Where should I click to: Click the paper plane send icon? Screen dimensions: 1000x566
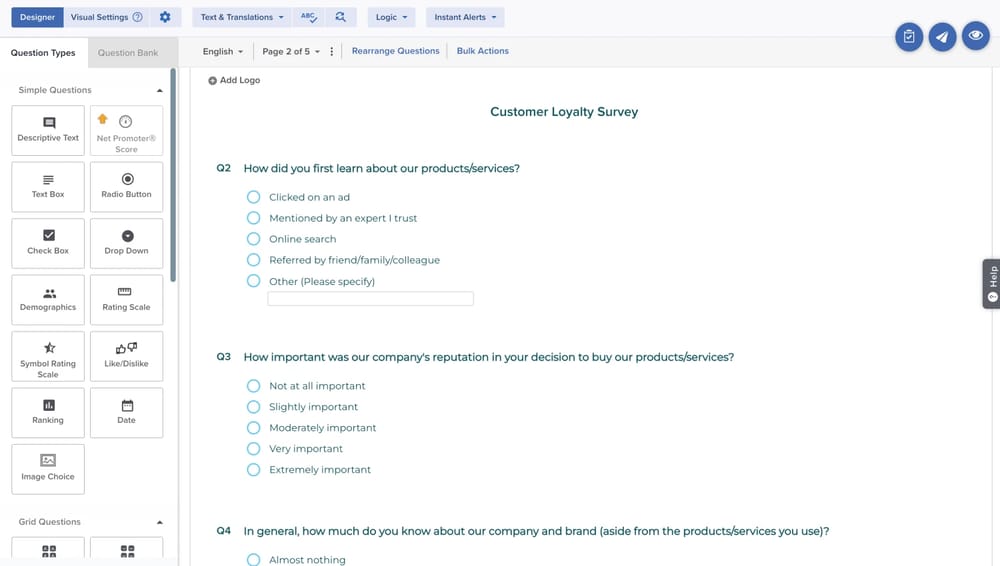point(942,37)
